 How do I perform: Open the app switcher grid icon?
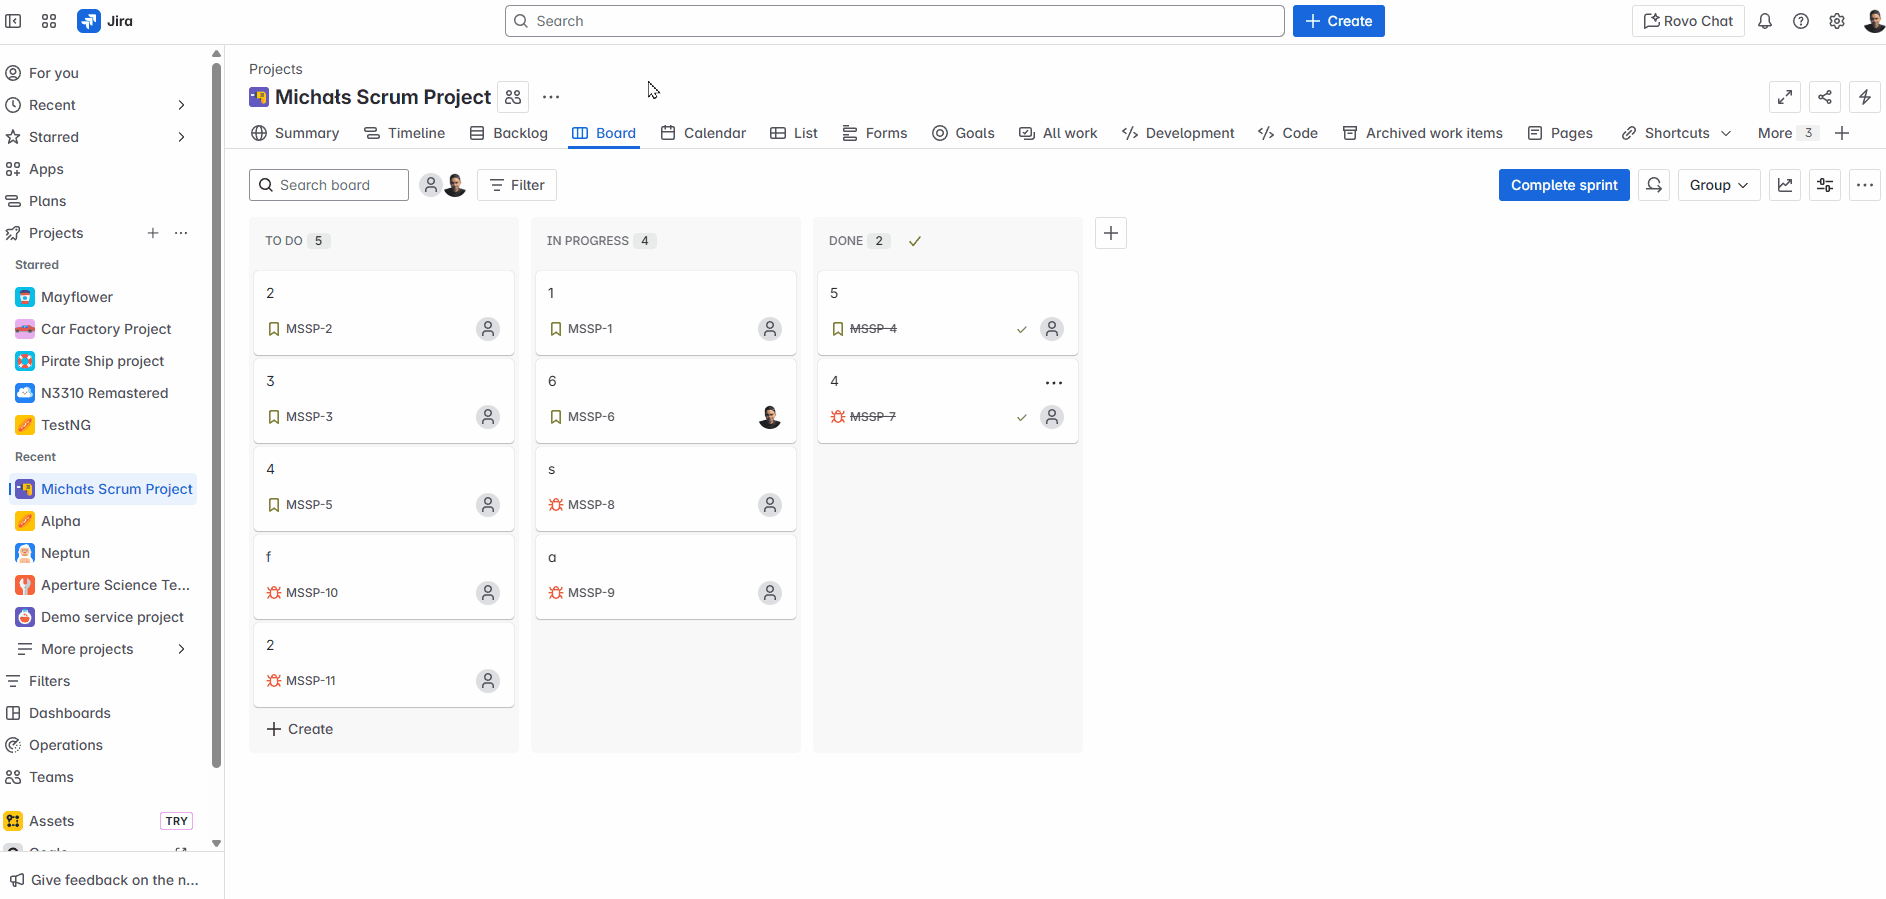(x=49, y=21)
